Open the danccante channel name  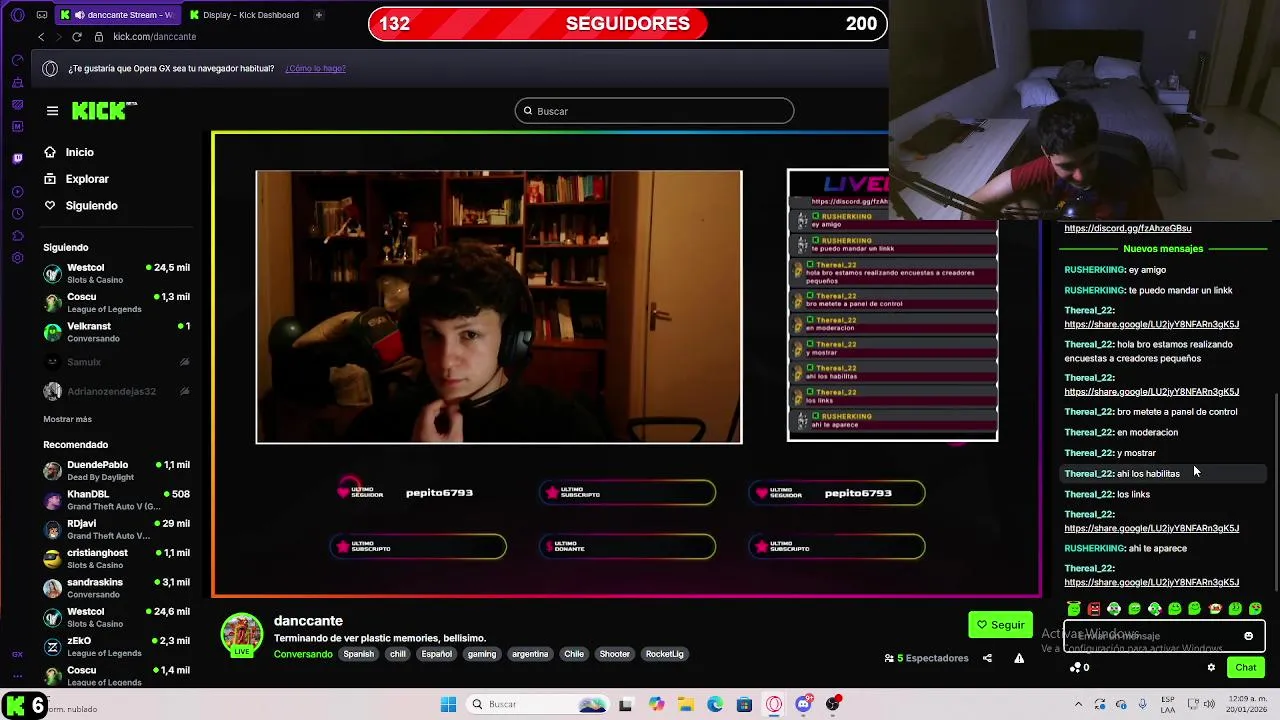pyautogui.click(x=308, y=621)
